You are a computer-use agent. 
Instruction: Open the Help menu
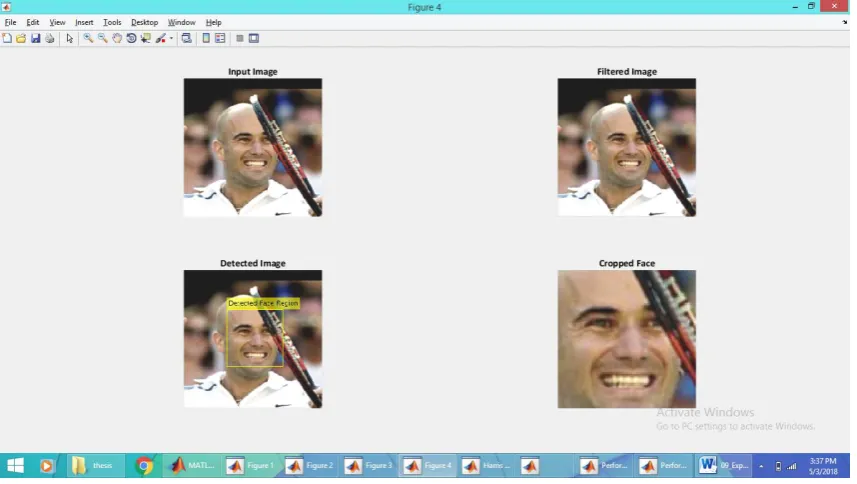point(214,22)
